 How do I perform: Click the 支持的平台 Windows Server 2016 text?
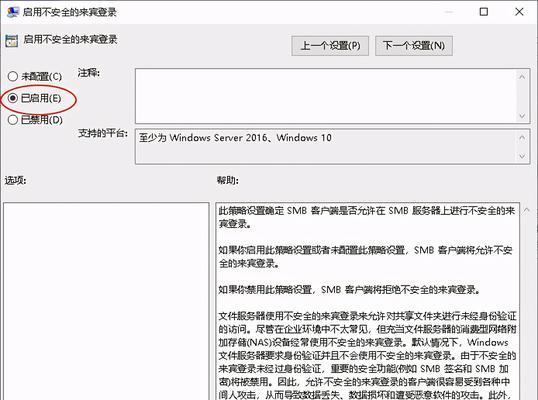click(235, 138)
